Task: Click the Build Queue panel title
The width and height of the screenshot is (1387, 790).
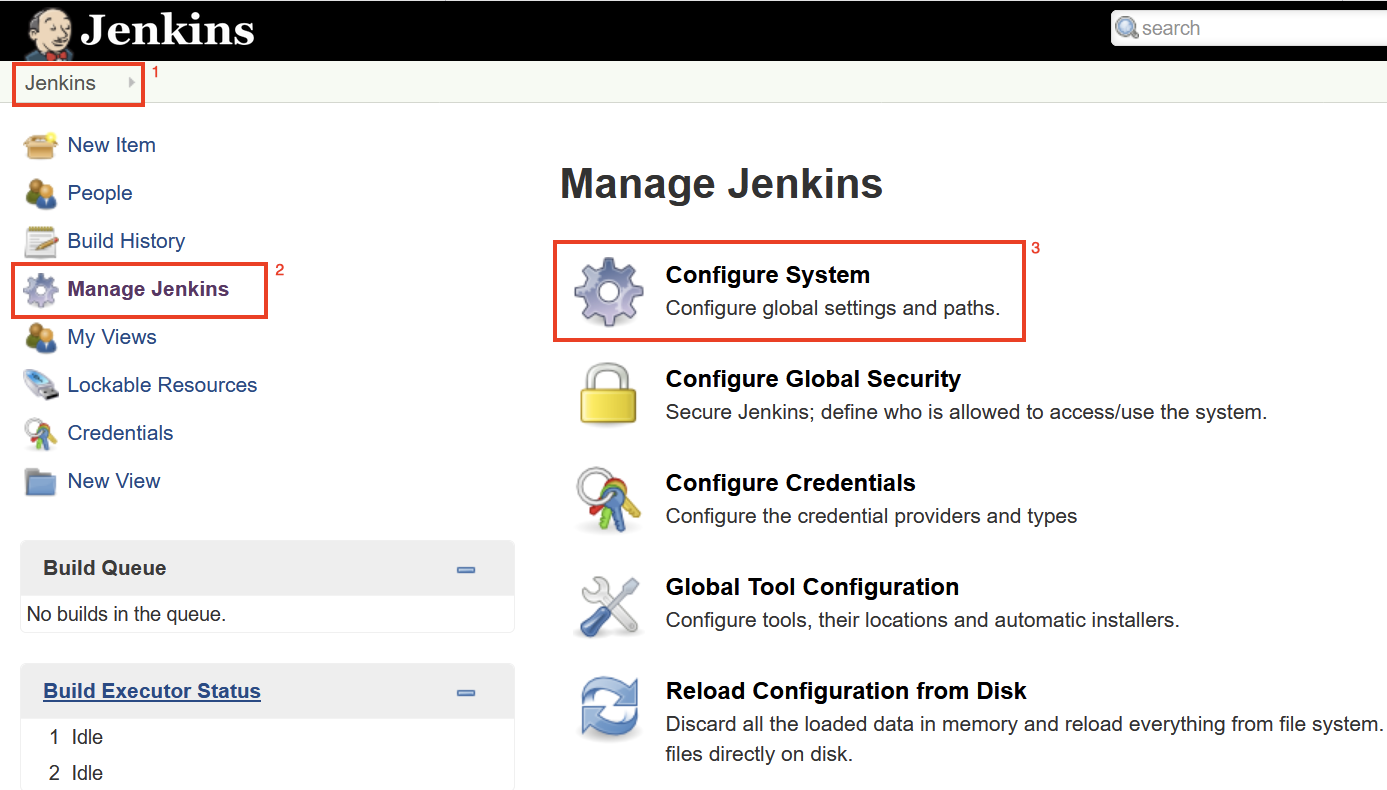Action: click(x=105, y=568)
